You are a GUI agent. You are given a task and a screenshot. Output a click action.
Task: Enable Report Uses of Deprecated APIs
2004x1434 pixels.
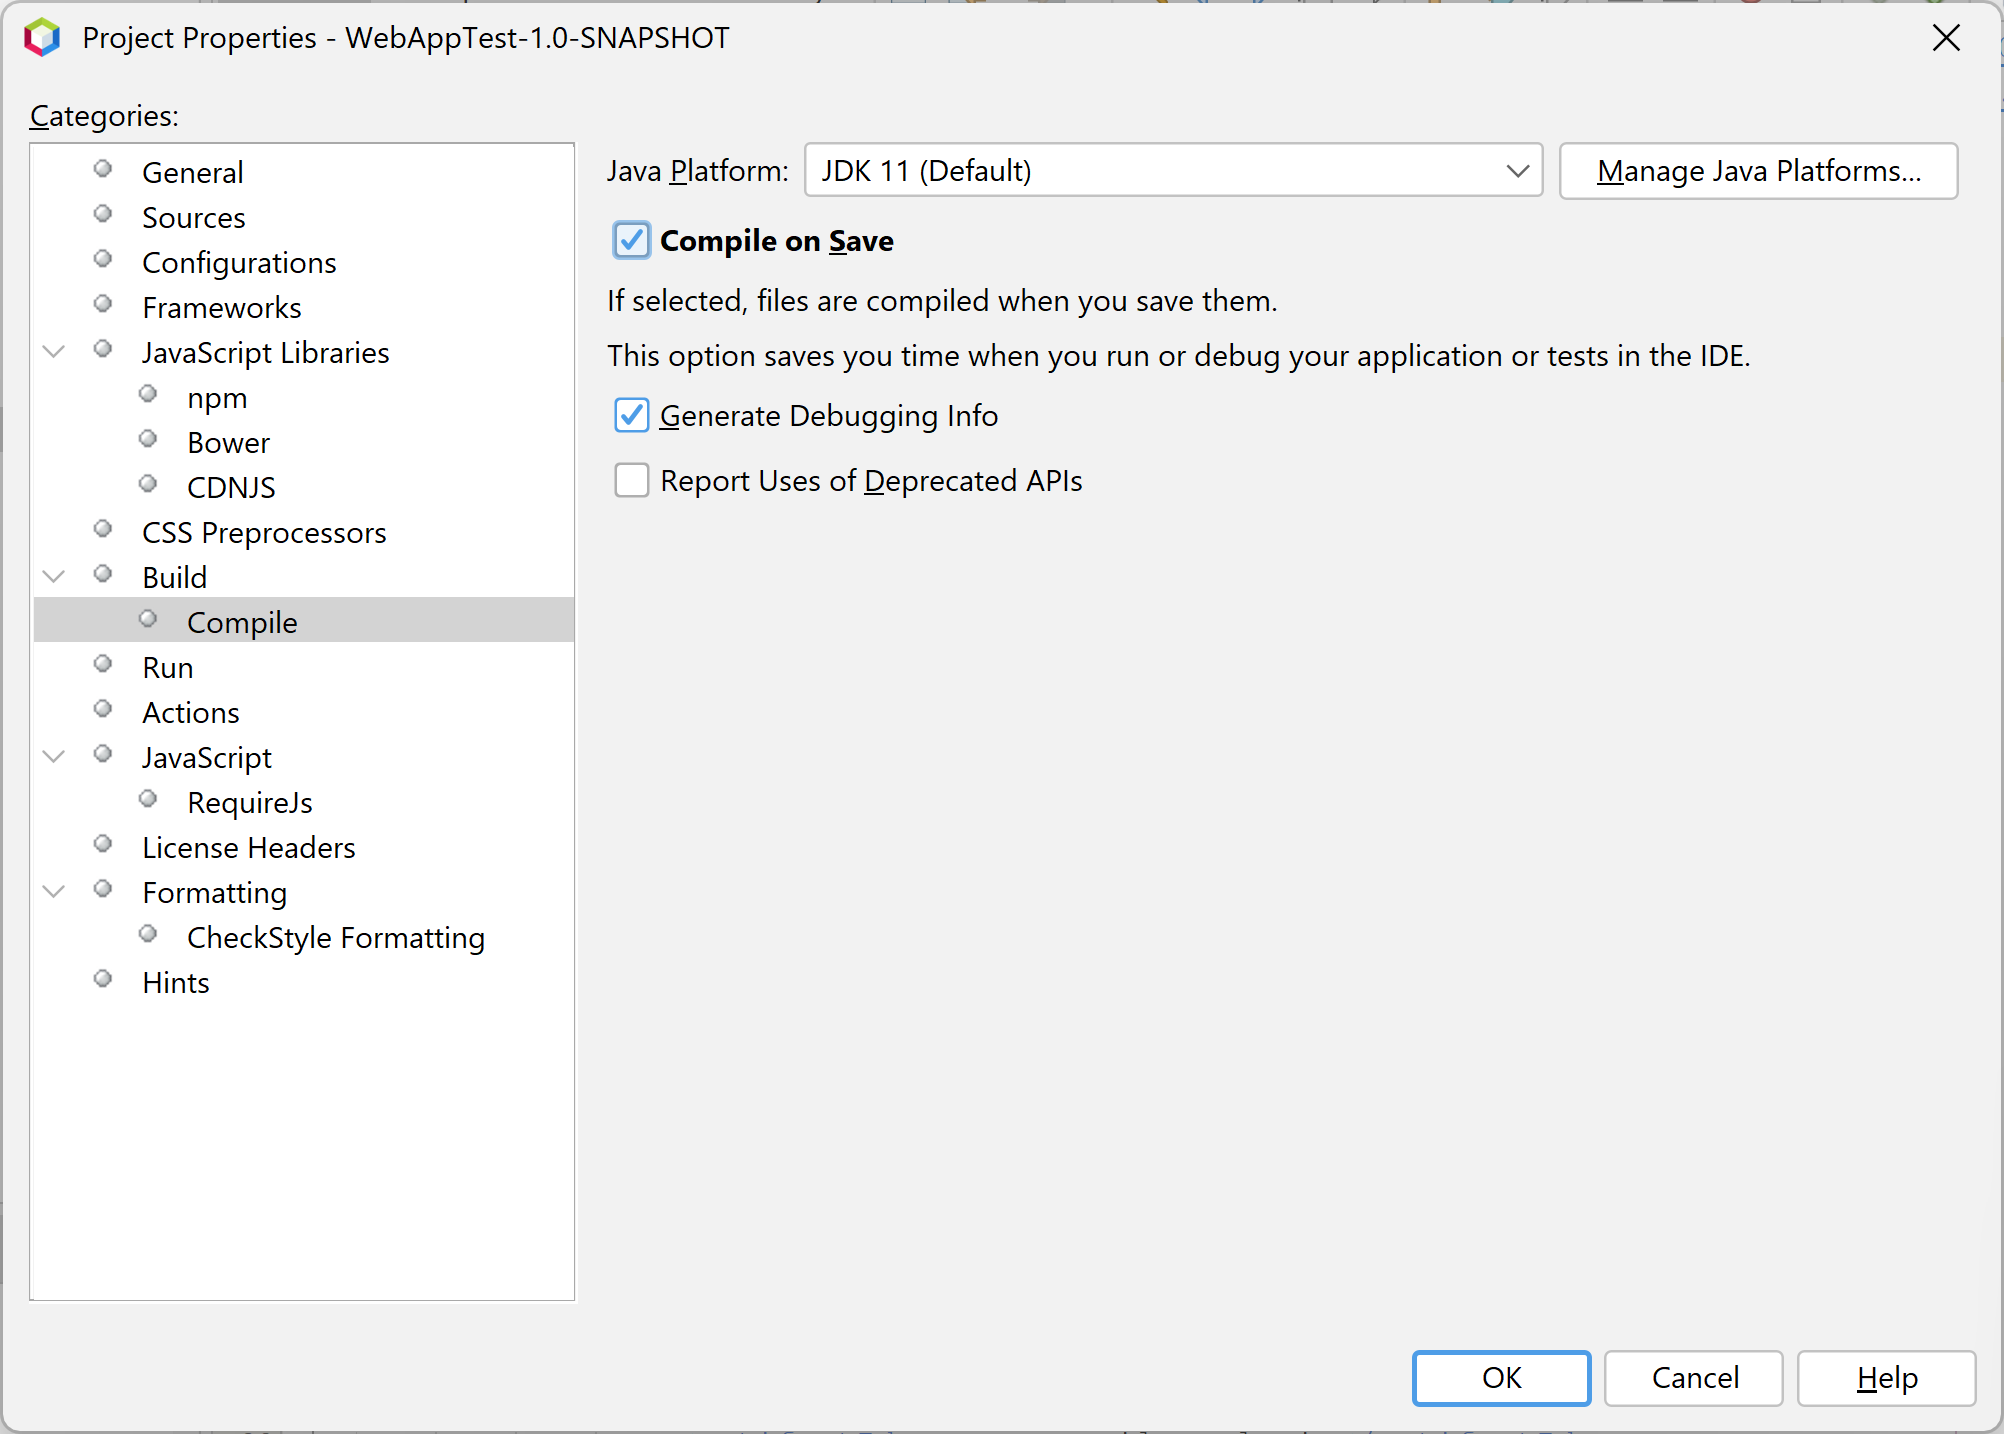tap(631, 480)
